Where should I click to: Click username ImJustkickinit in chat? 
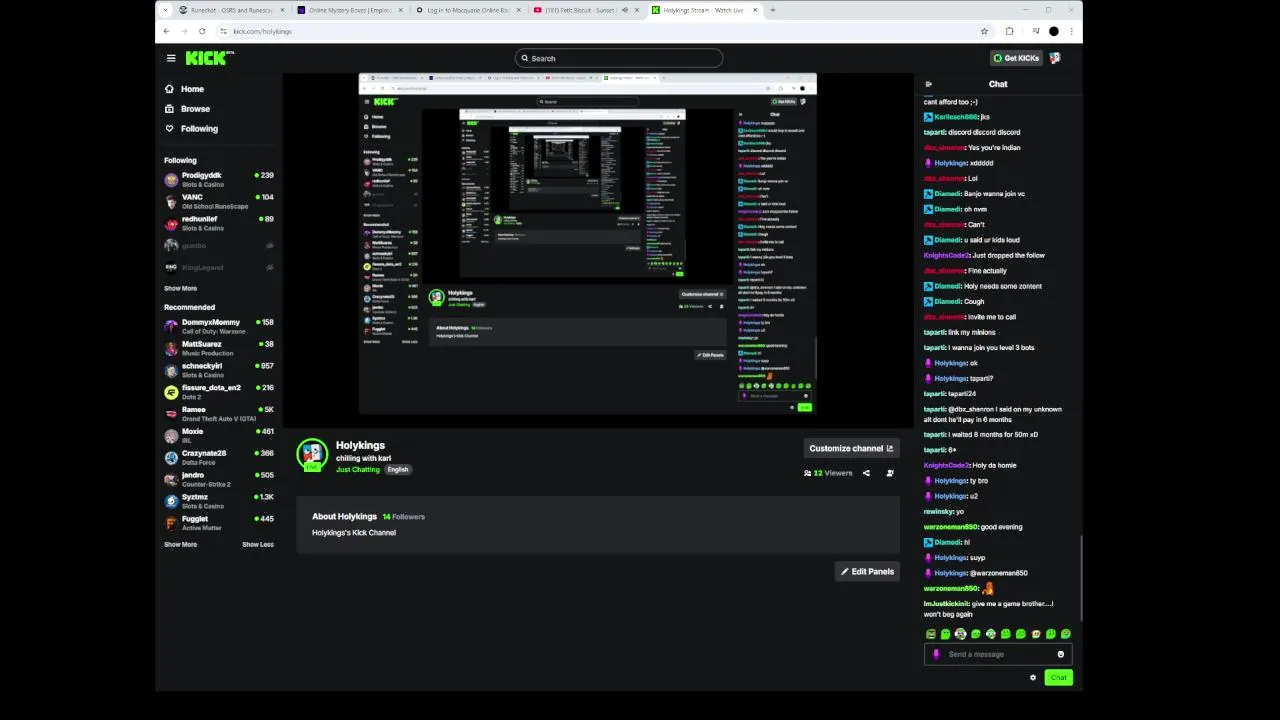(946, 604)
